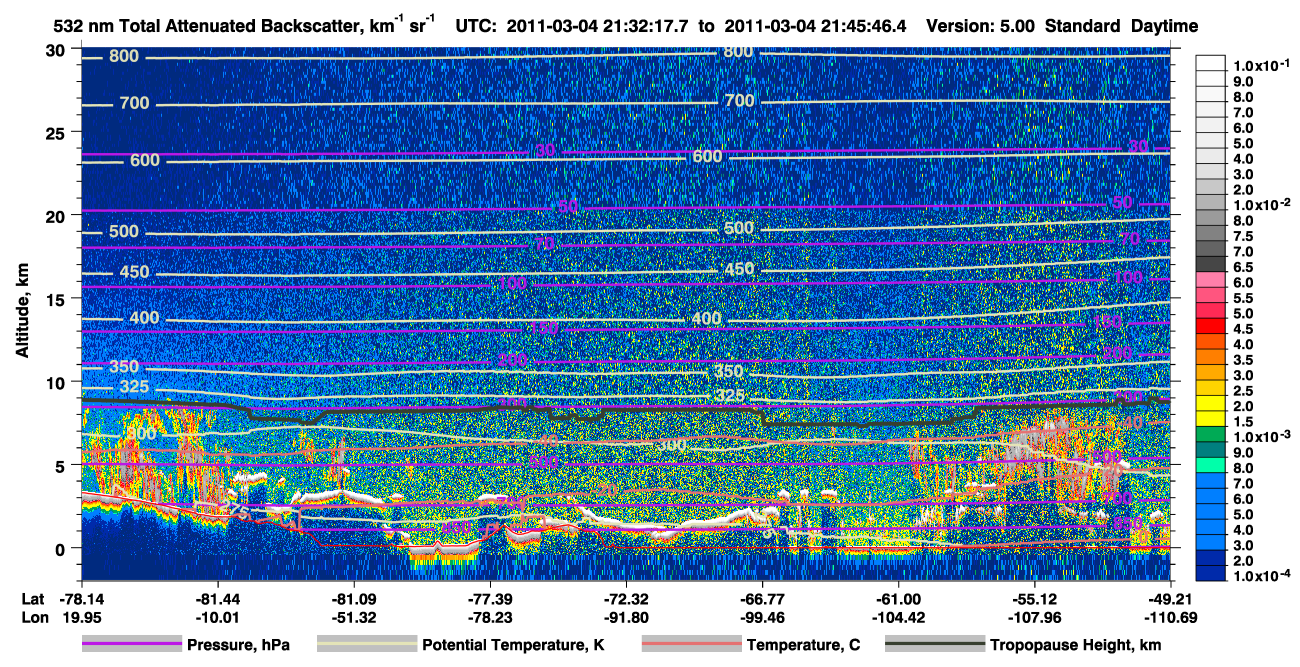Viewport: 1300px width, 667px height.
Task: Click the red colorbar swatch beside '4.5'
Action: tap(1212, 325)
